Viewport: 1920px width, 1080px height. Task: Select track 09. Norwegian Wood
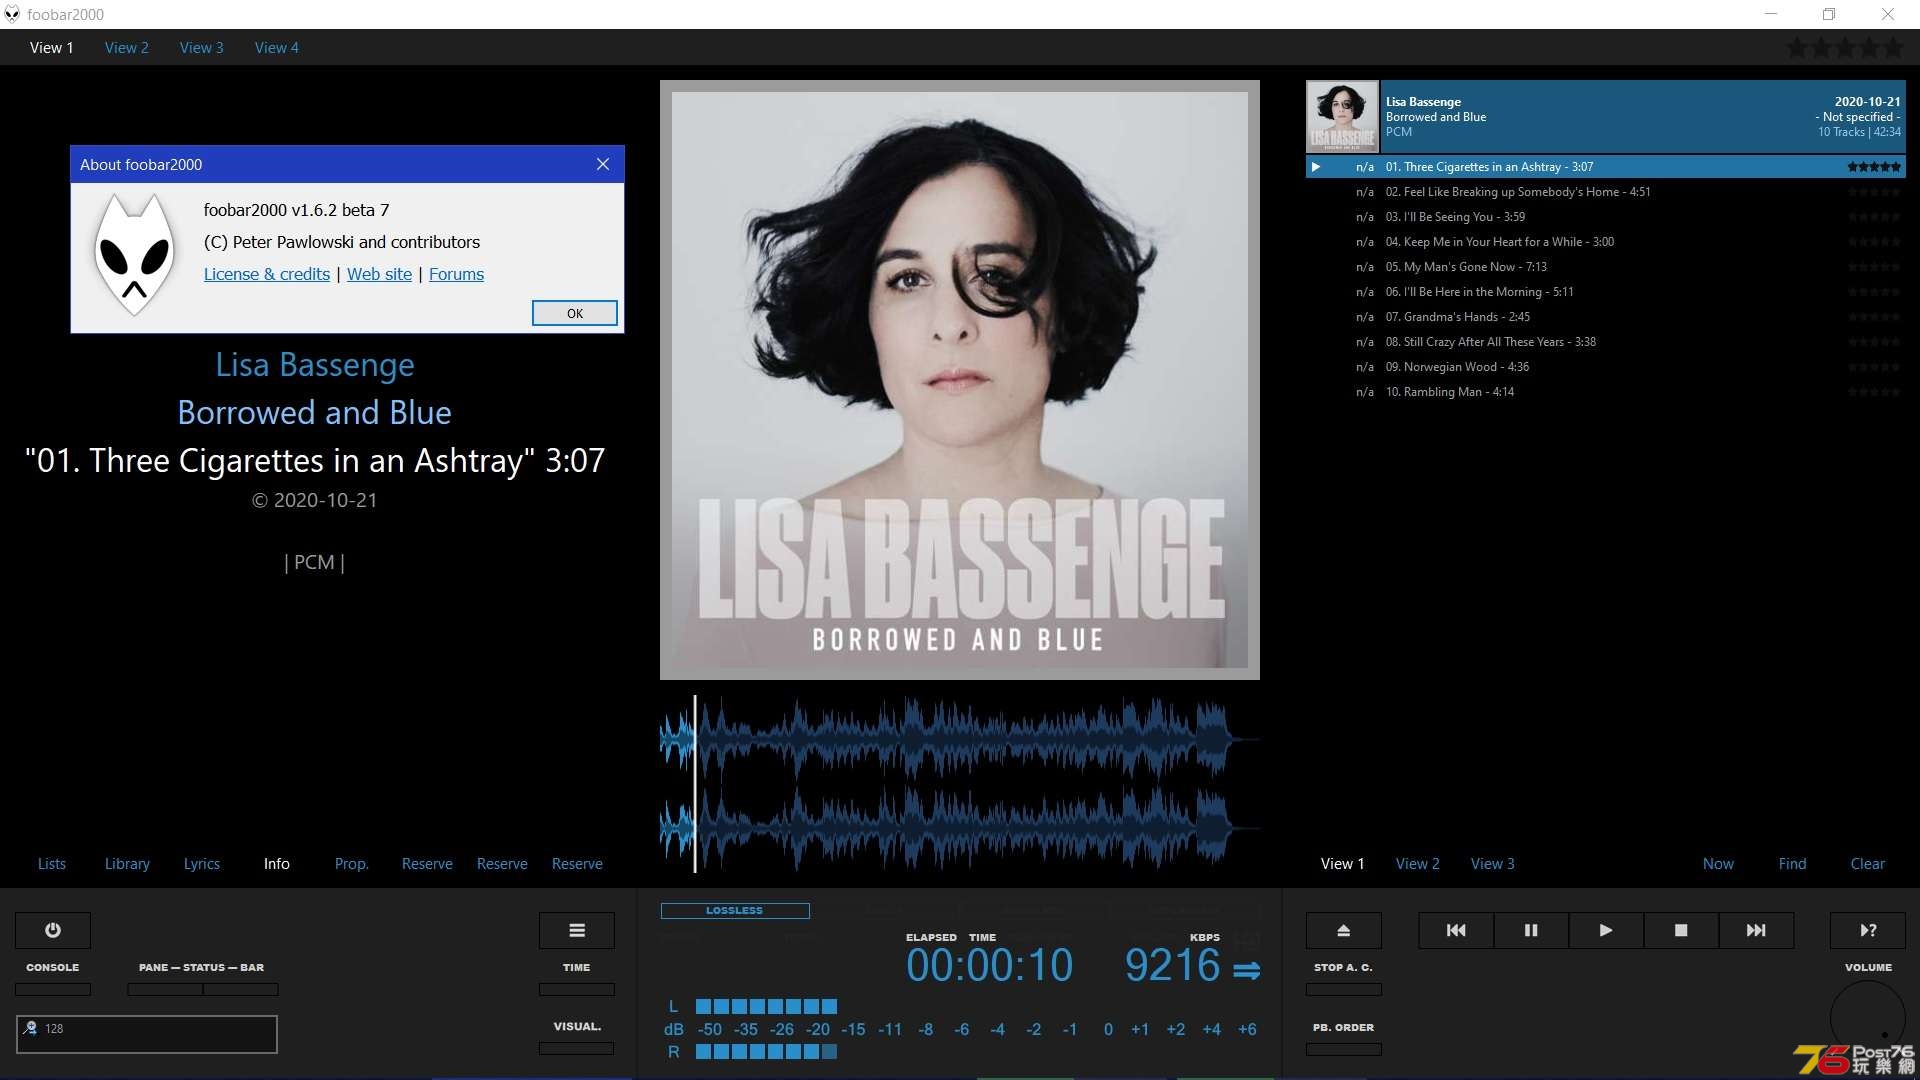1606,367
